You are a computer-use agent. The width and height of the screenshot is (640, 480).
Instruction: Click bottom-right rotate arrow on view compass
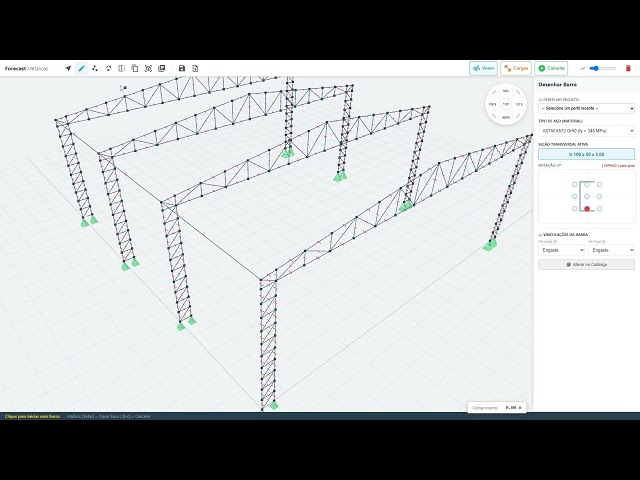point(518,116)
